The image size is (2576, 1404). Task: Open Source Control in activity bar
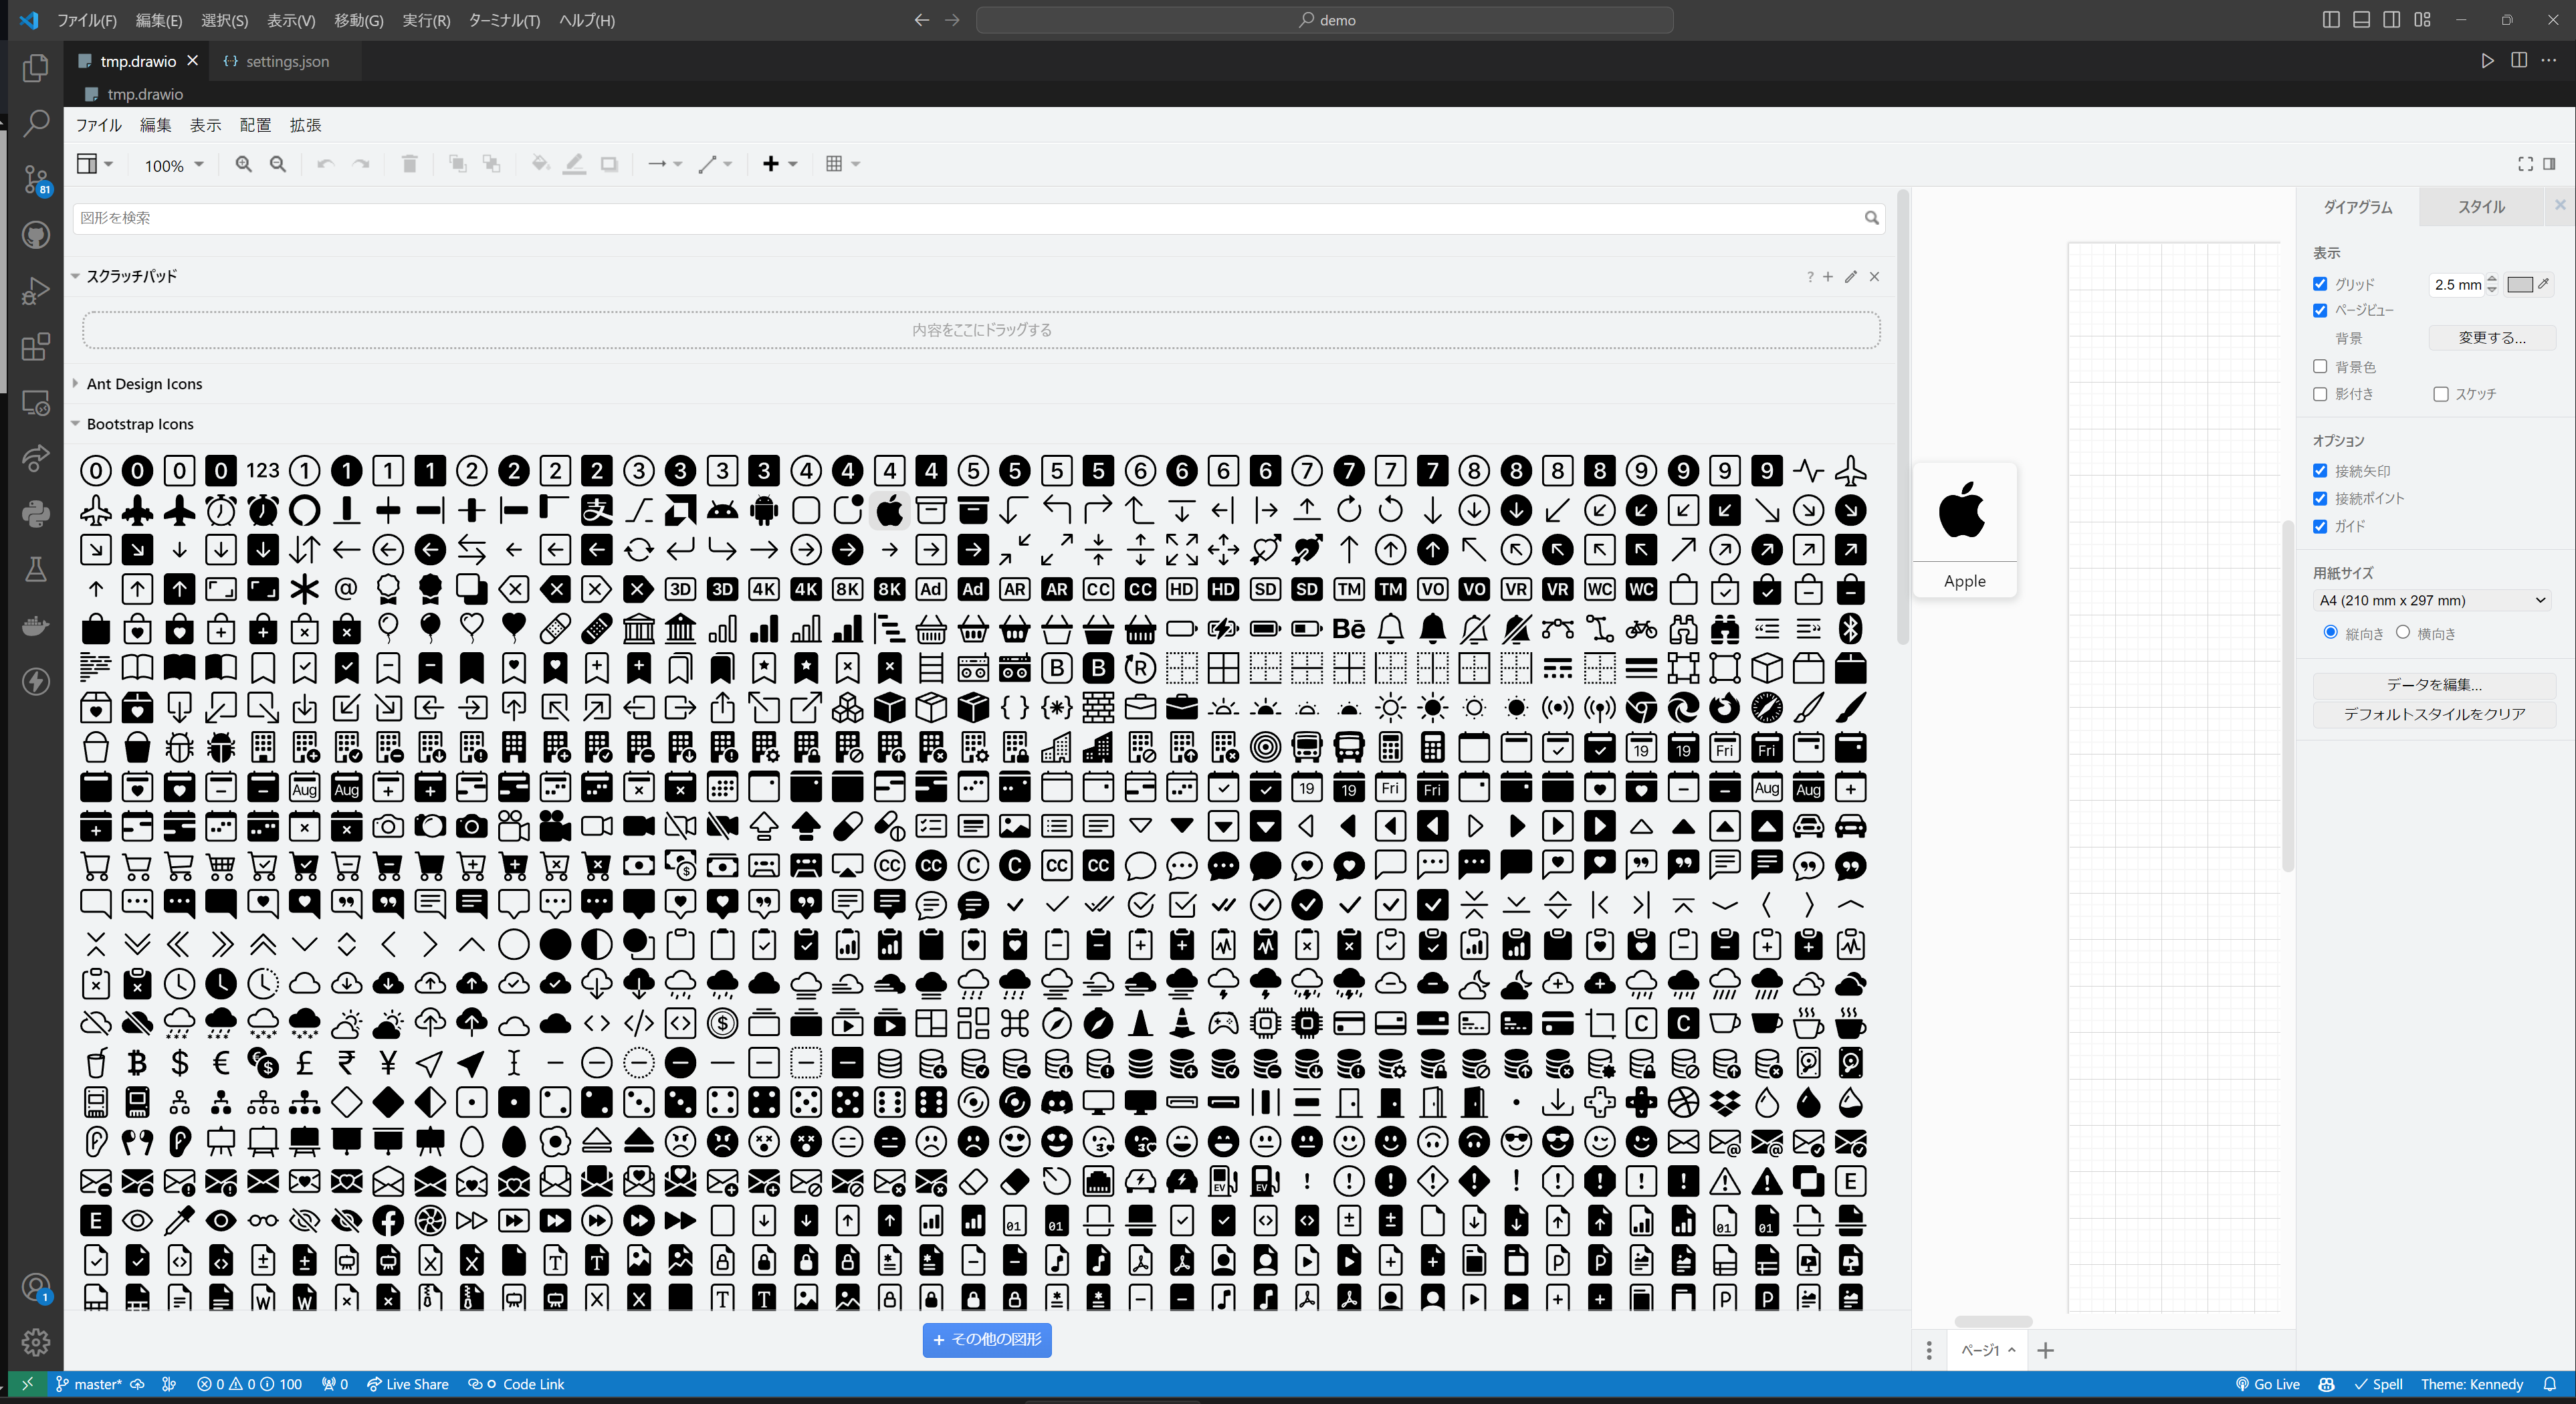(x=36, y=180)
